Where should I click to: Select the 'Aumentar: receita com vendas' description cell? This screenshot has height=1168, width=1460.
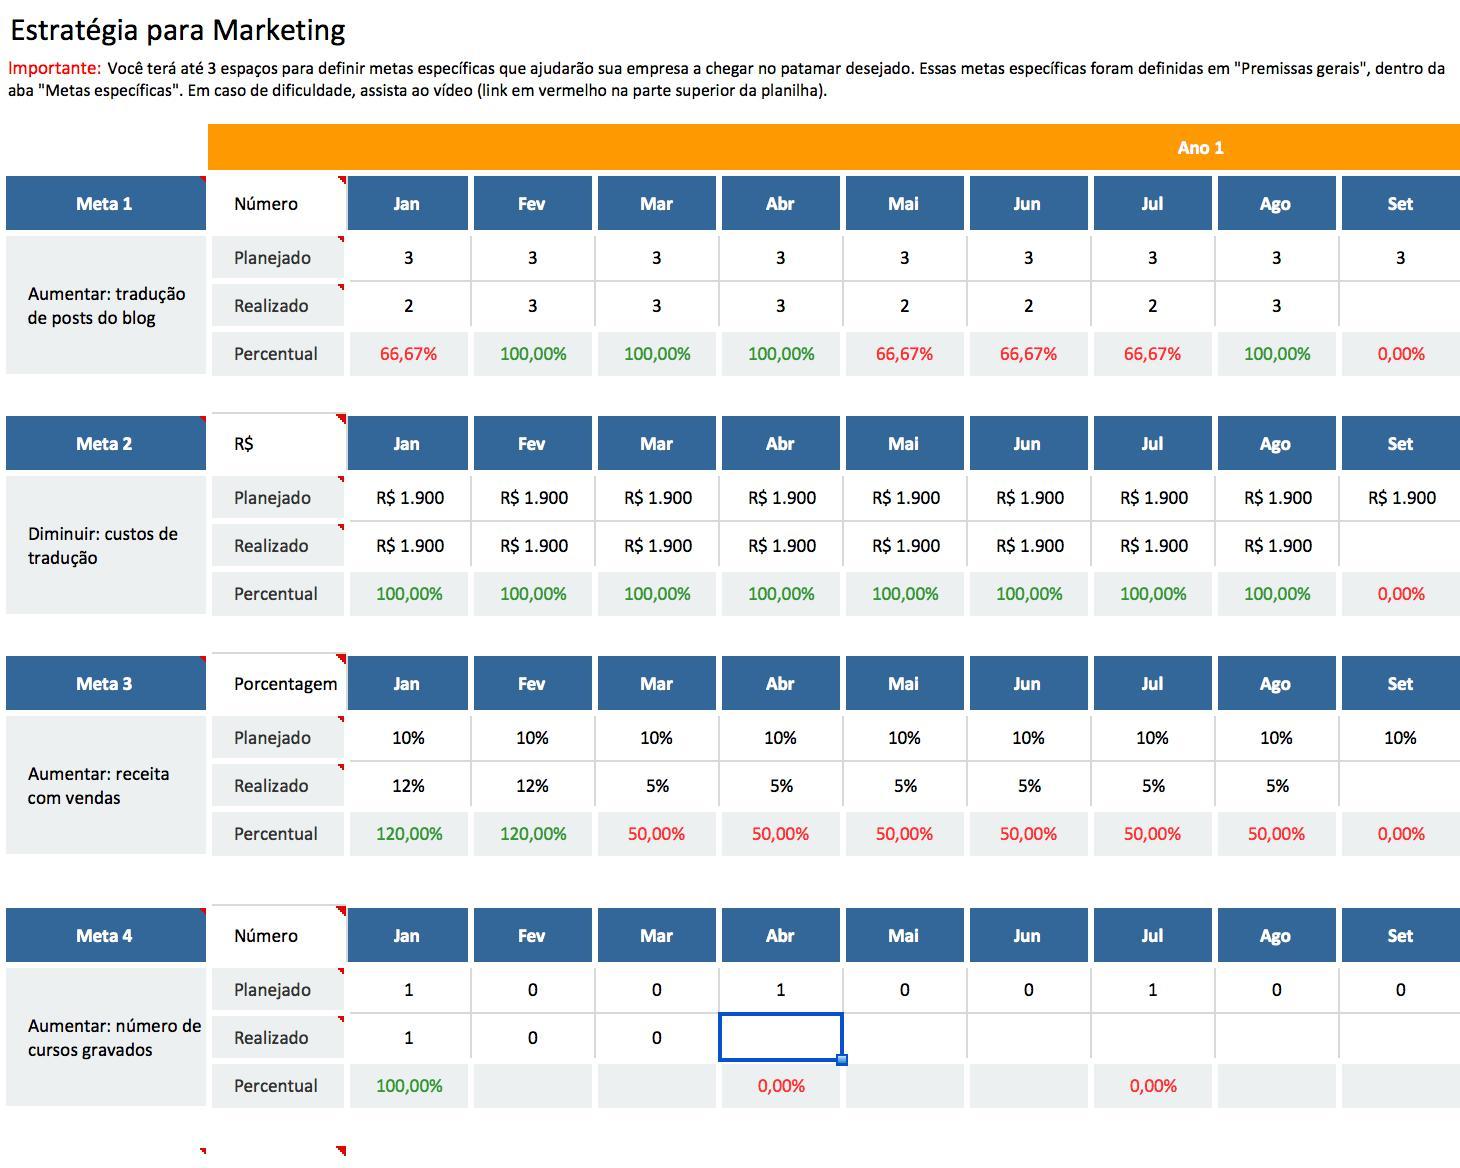106,786
